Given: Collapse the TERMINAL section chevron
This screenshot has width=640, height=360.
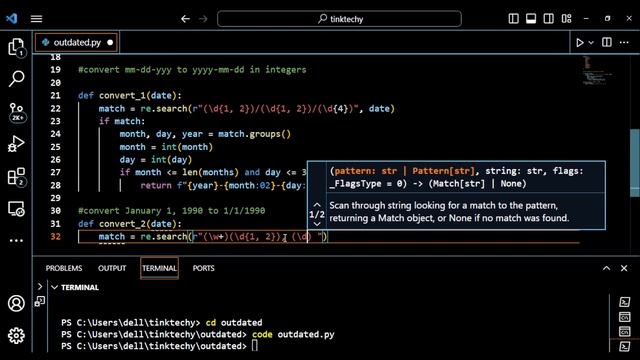Looking at the screenshot, I should pyautogui.click(x=54, y=287).
